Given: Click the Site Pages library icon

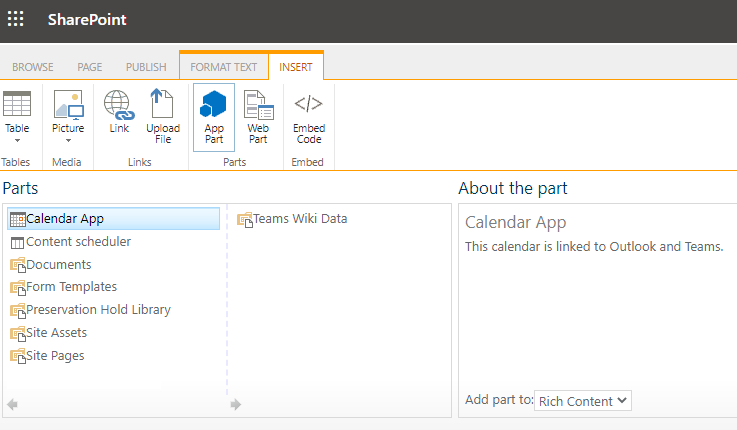Looking at the screenshot, I should (x=18, y=357).
